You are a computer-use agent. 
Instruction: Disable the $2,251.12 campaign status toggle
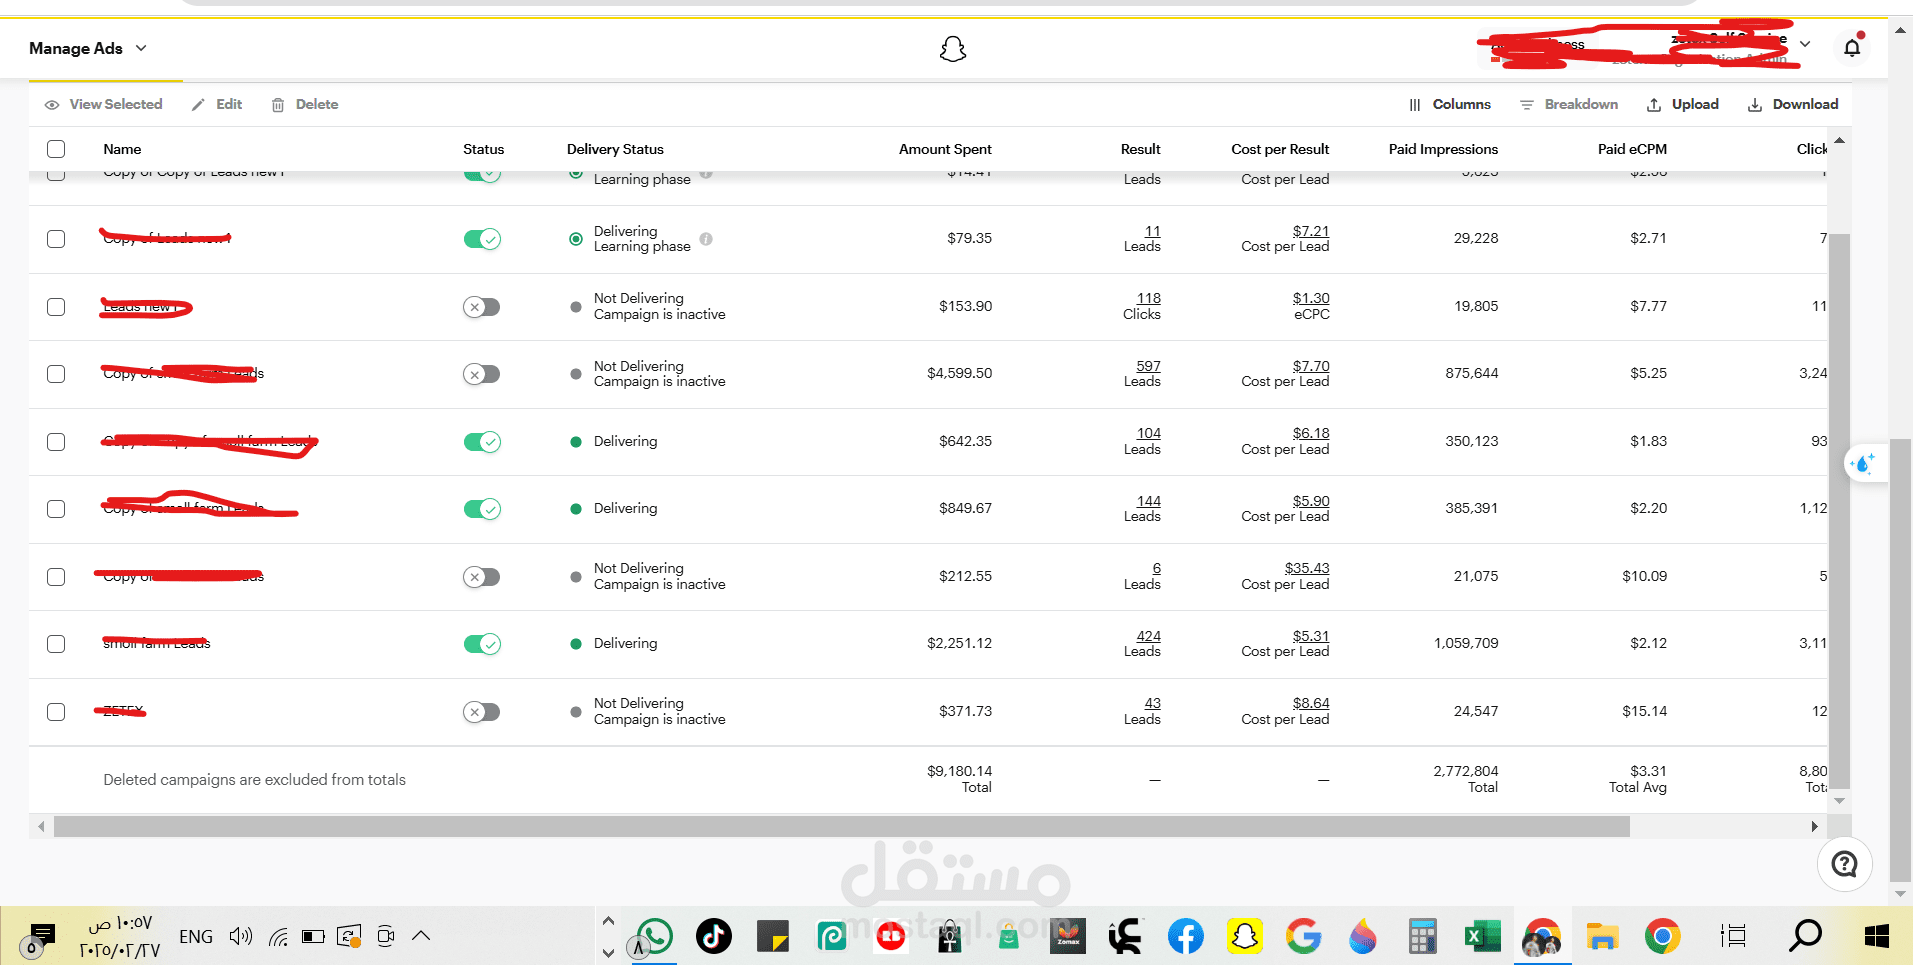click(482, 644)
